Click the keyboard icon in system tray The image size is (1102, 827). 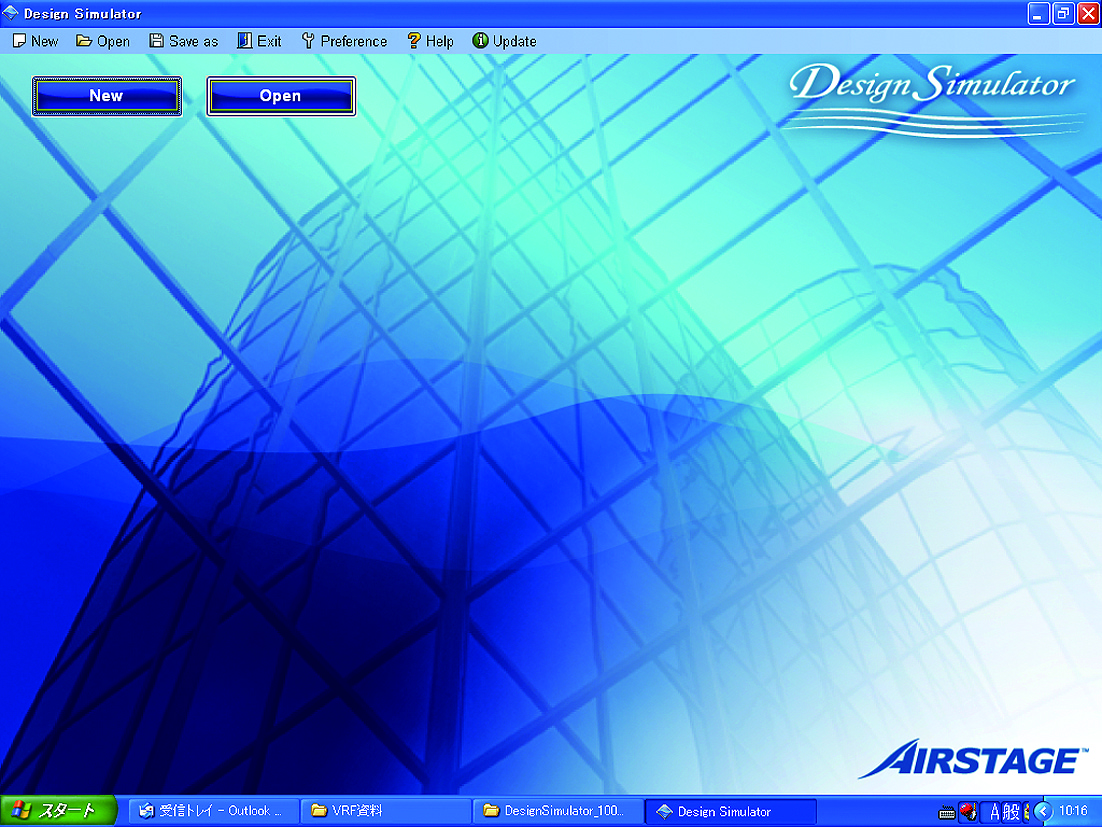click(x=947, y=812)
